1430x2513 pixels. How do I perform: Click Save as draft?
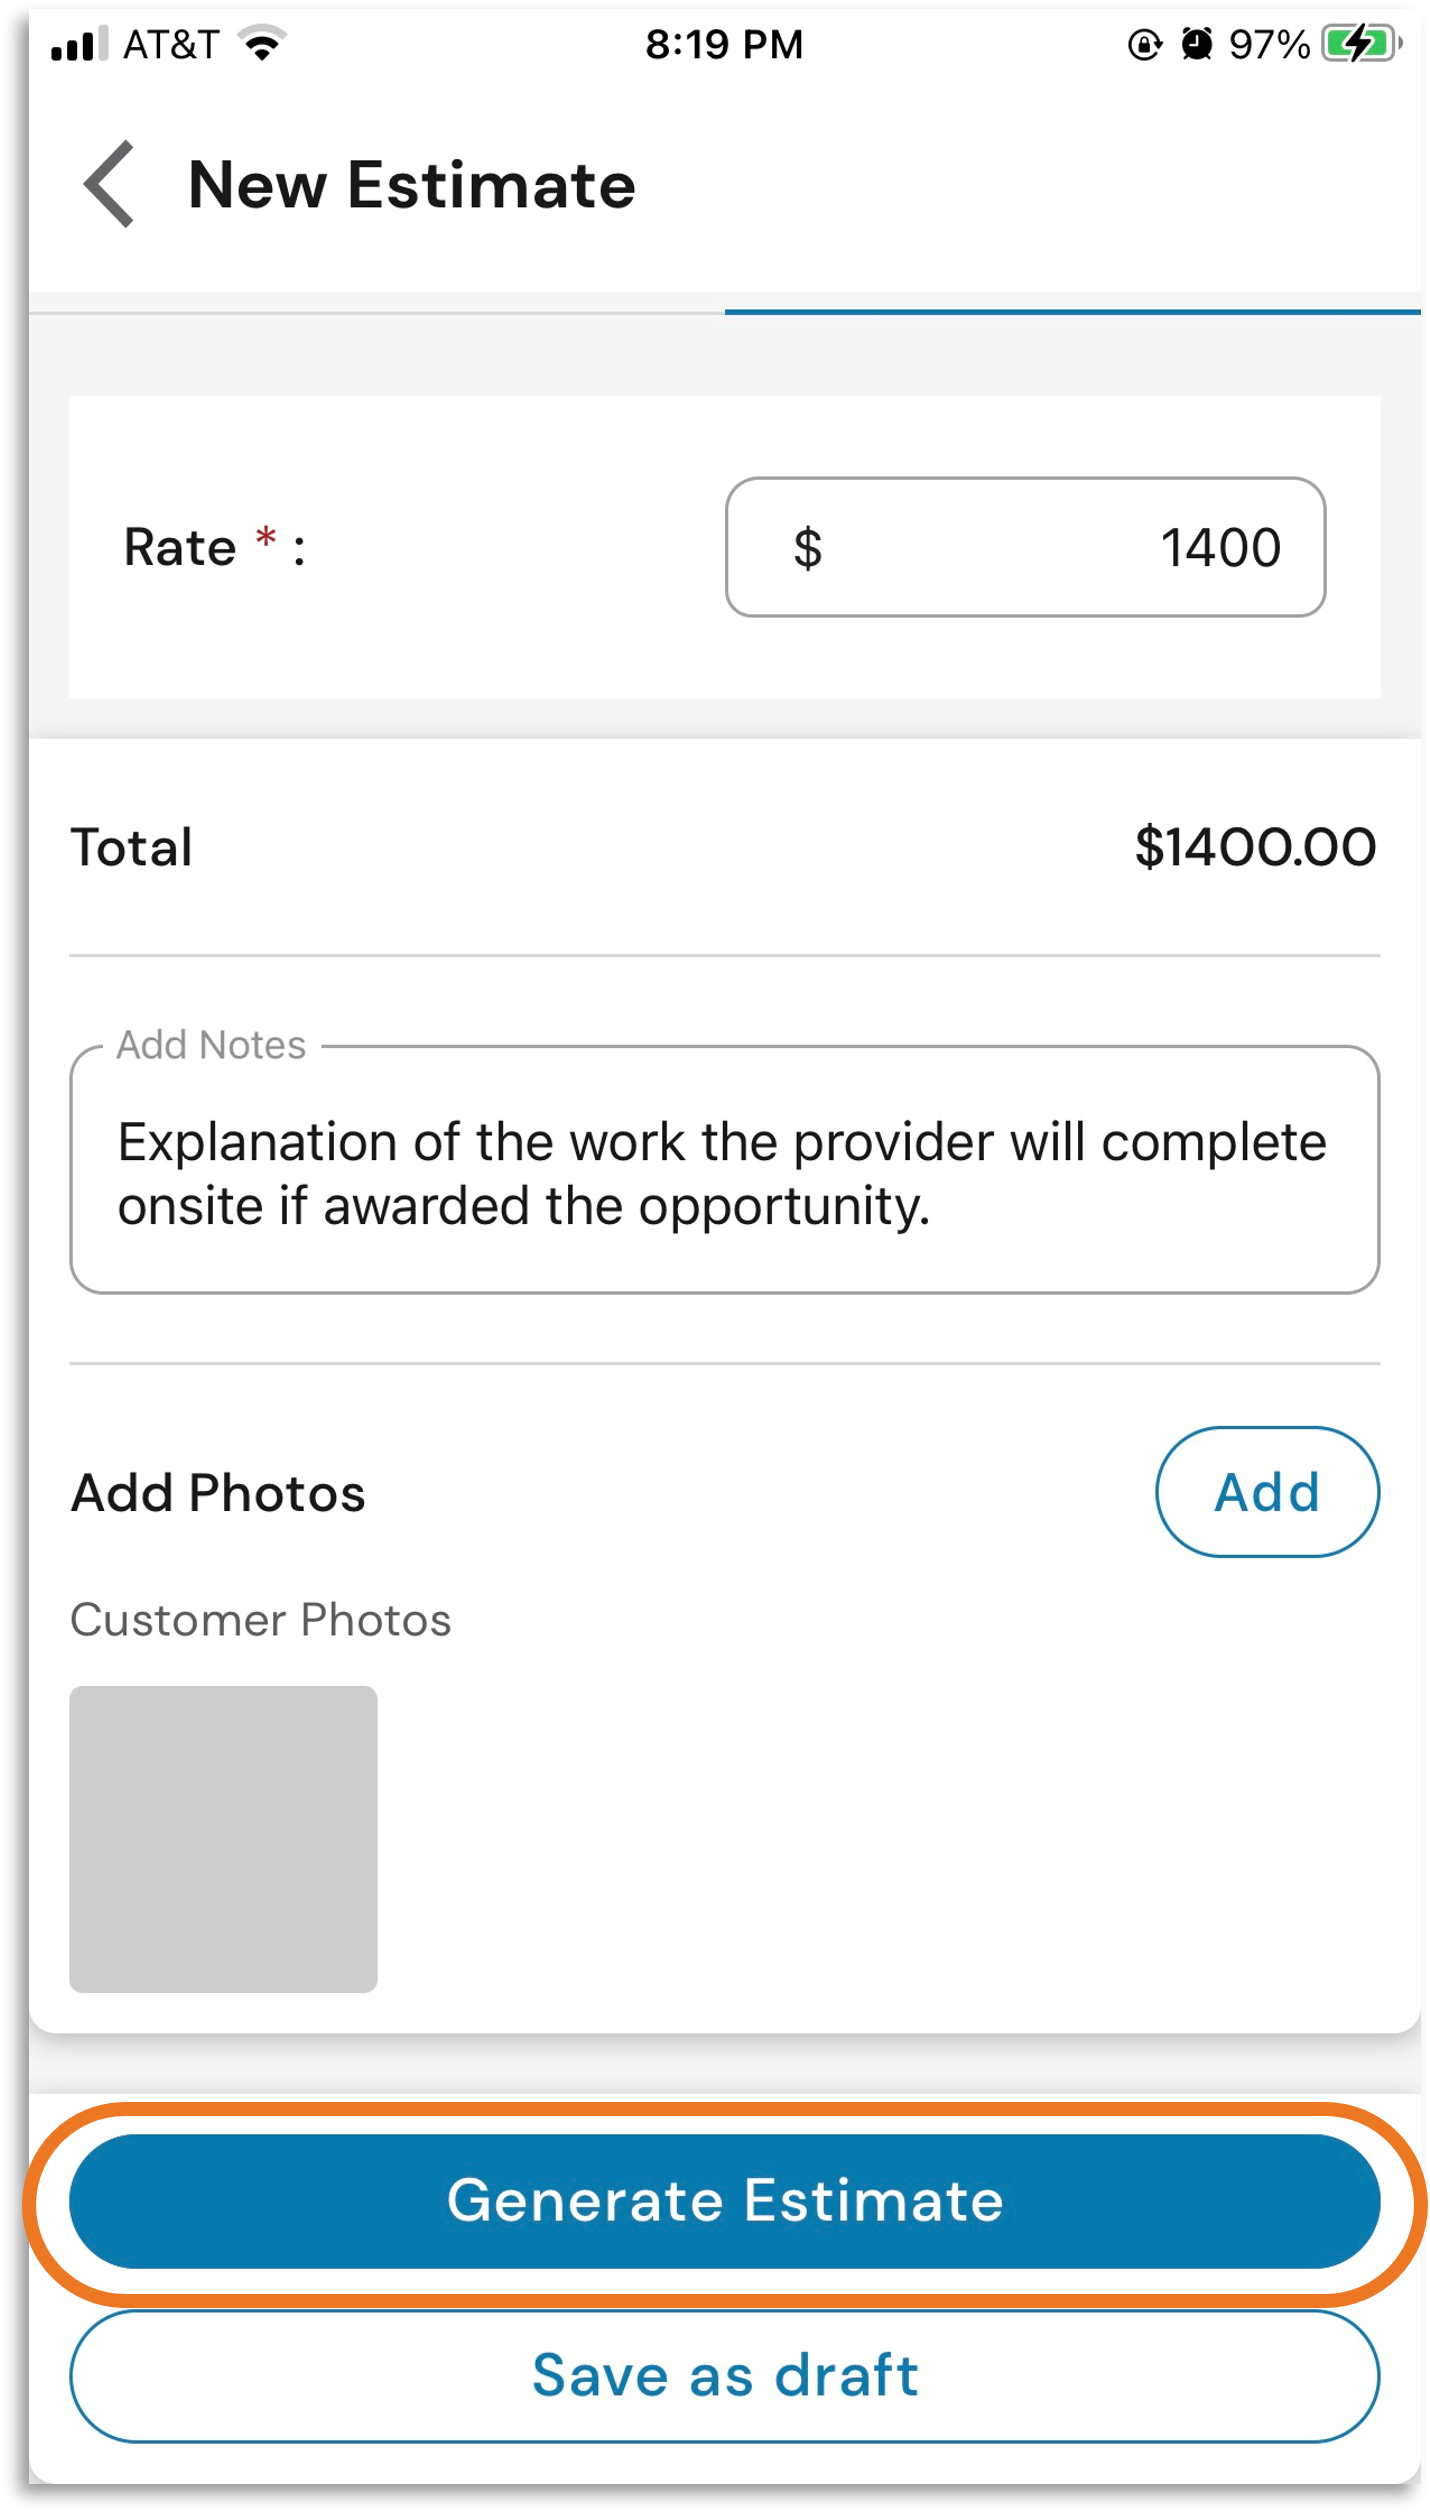point(724,2375)
